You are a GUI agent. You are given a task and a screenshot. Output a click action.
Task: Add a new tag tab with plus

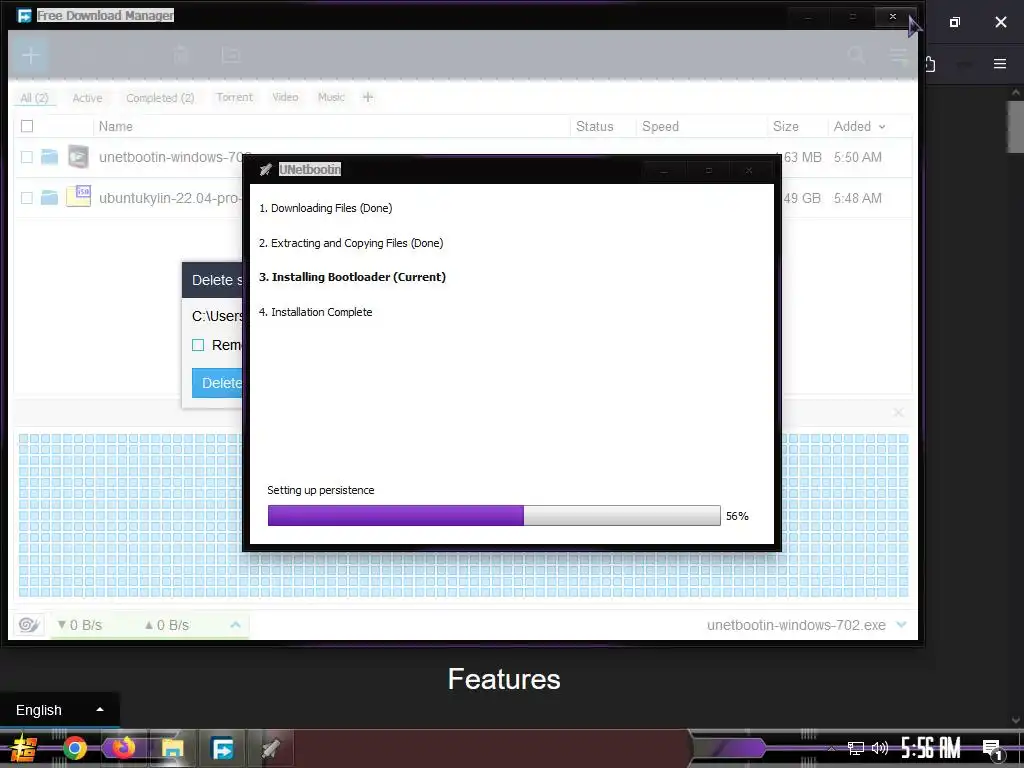click(x=368, y=97)
